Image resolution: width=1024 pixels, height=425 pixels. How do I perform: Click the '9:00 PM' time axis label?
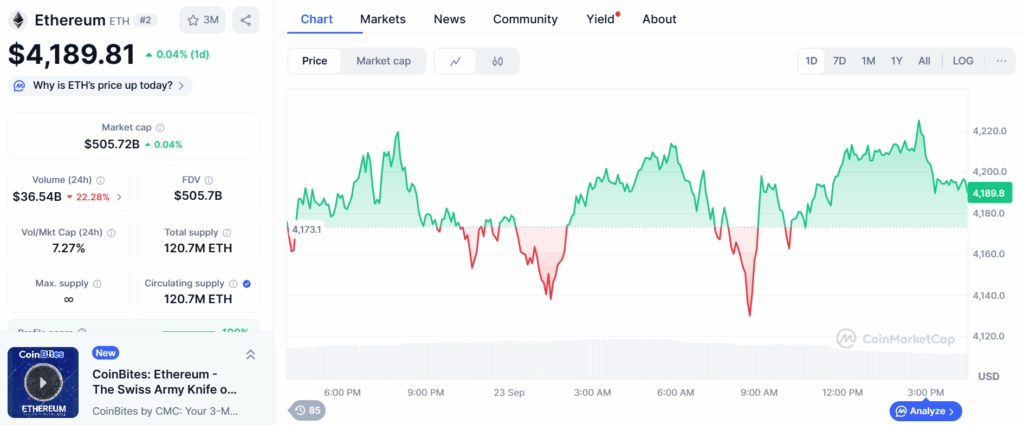point(426,392)
